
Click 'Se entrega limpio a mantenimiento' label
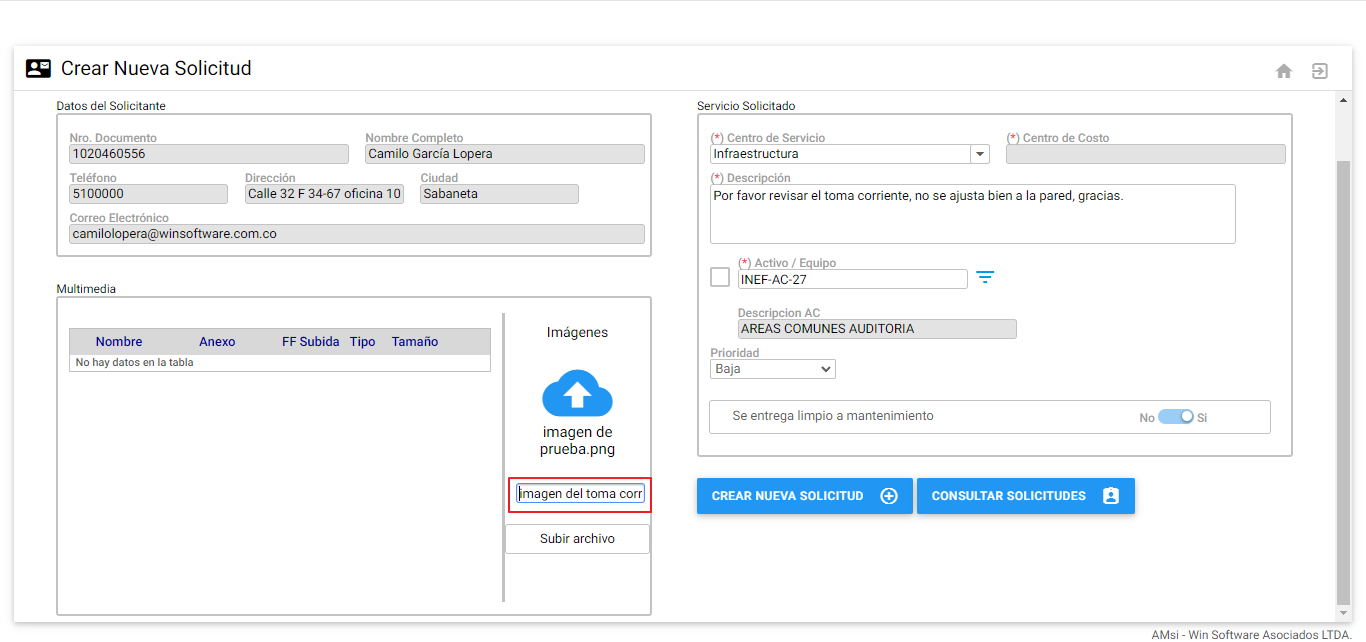(833, 416)
